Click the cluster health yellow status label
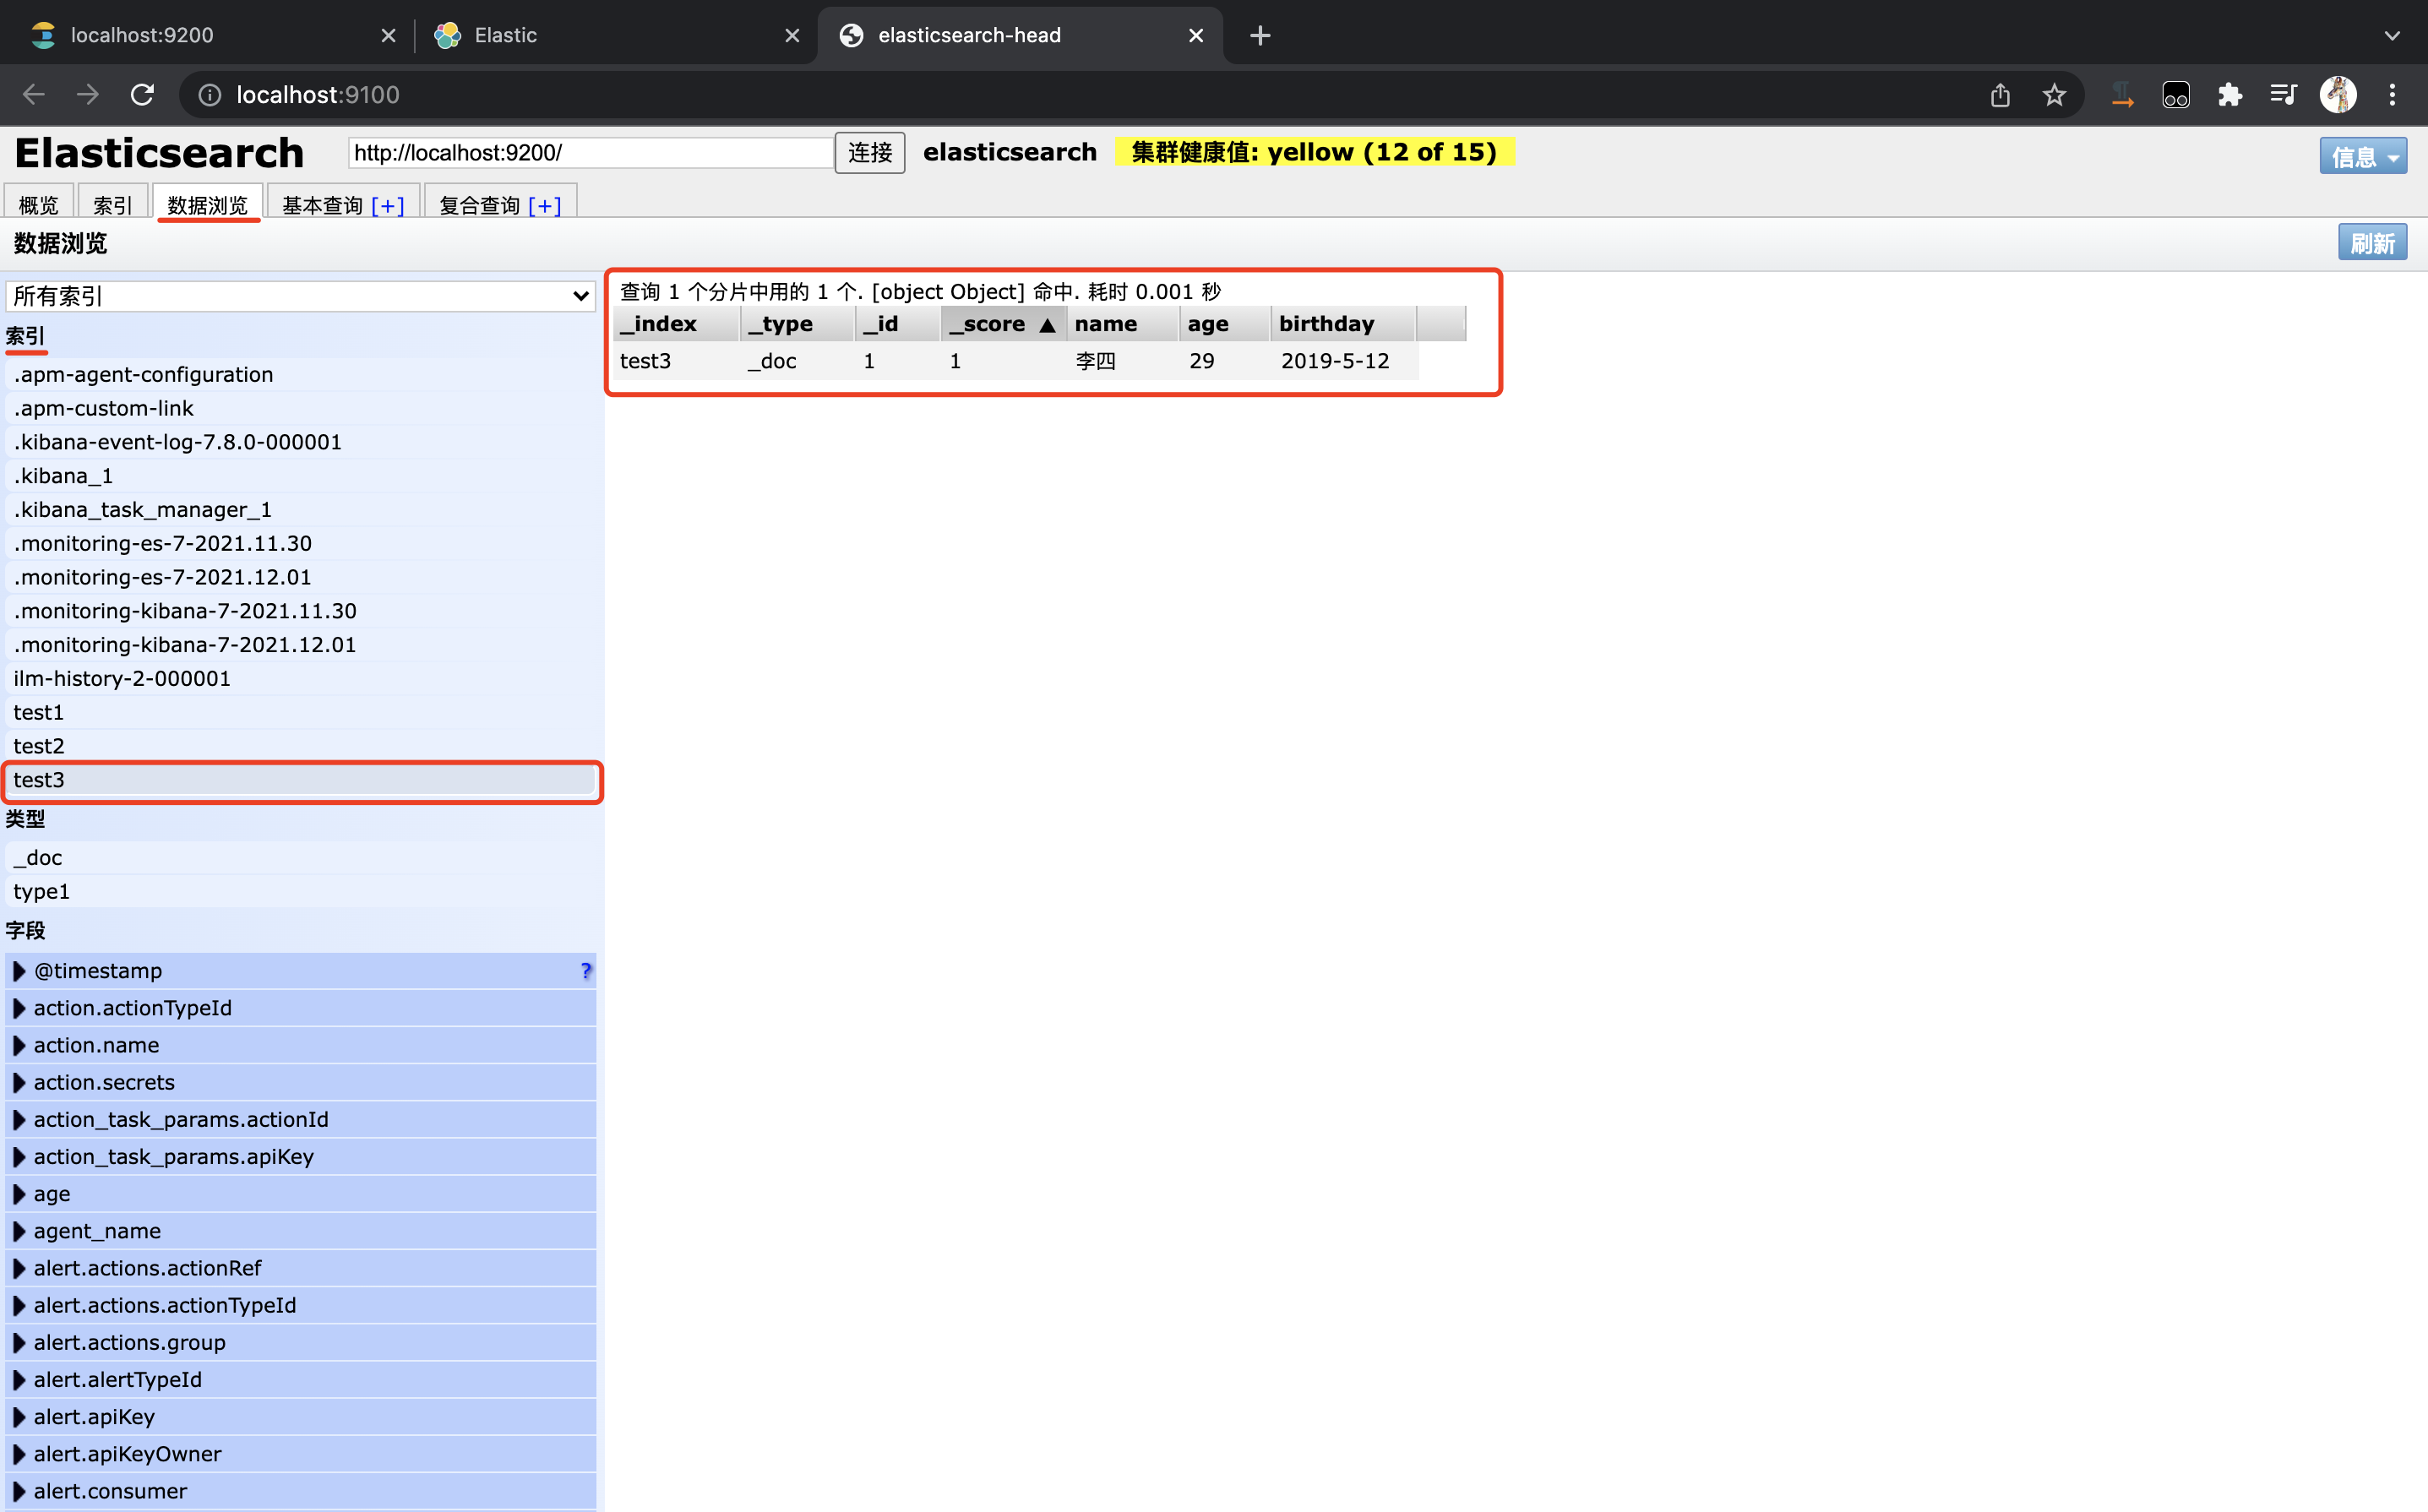 [x=1314, y=152]
